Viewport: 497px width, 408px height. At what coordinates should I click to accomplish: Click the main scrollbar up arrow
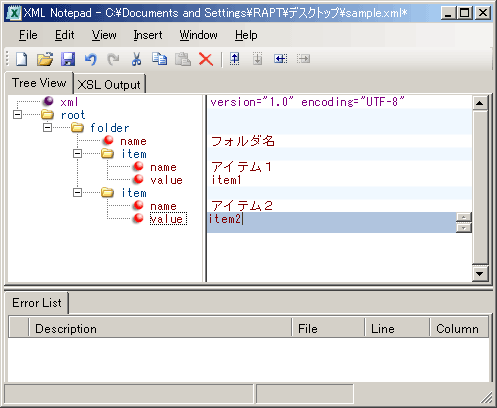coord(480,103)
